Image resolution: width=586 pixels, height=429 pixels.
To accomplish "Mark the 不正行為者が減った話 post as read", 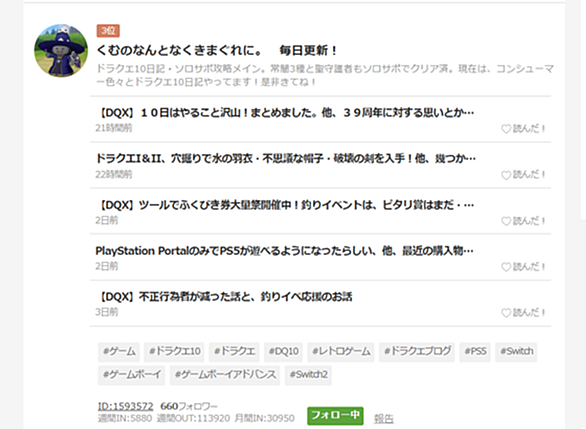I will [x=523, y=313].
